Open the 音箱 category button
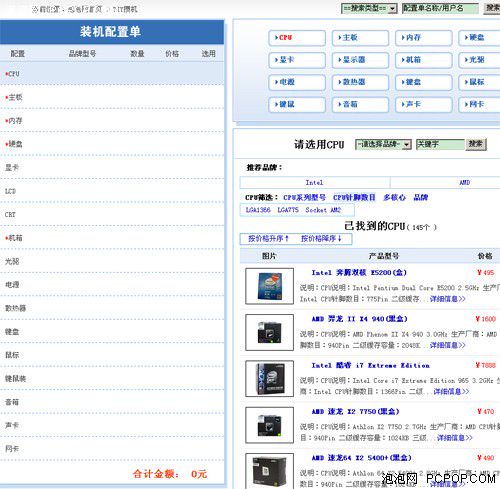 [x=360, y=104]
